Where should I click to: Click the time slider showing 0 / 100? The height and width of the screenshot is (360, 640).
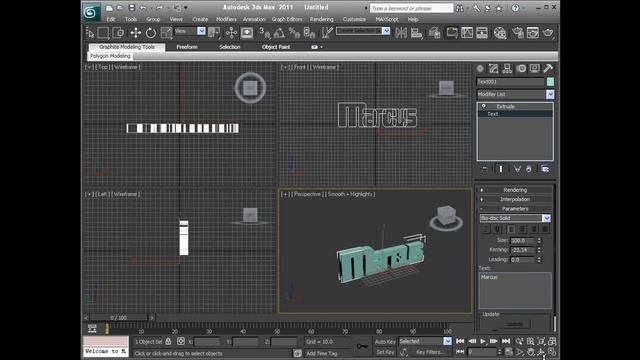(118, 317)
